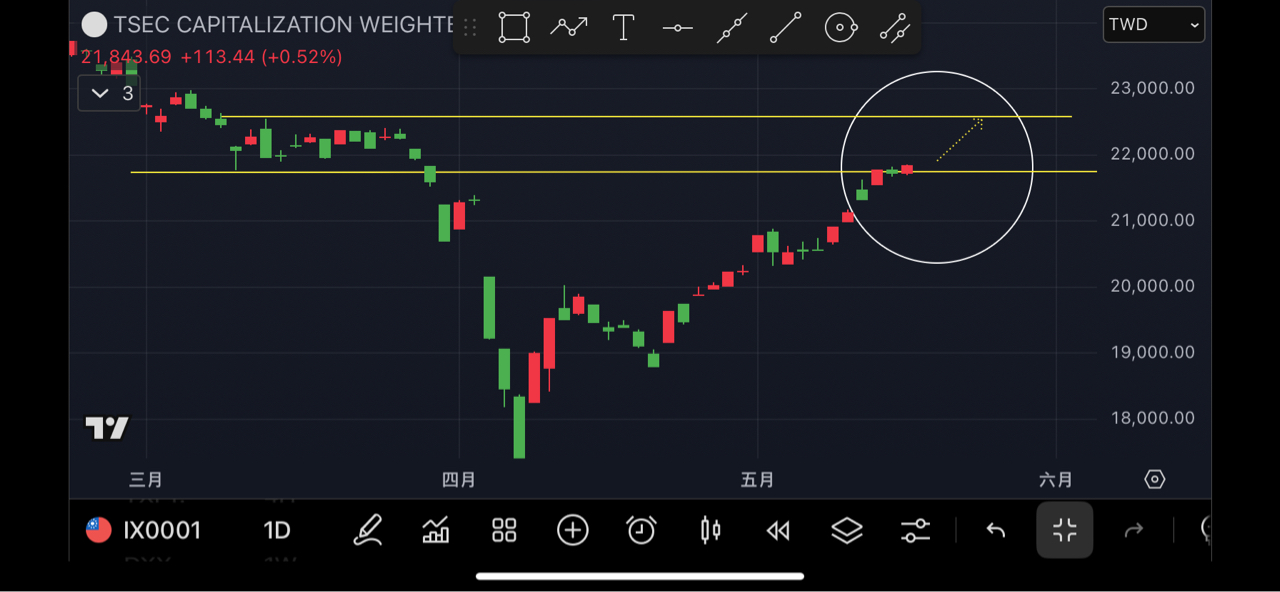The height and width of the screenshot is (592, 1280).
Task: Exit fullscreen with the collapse arrows button
Action: coord(1065,530)
